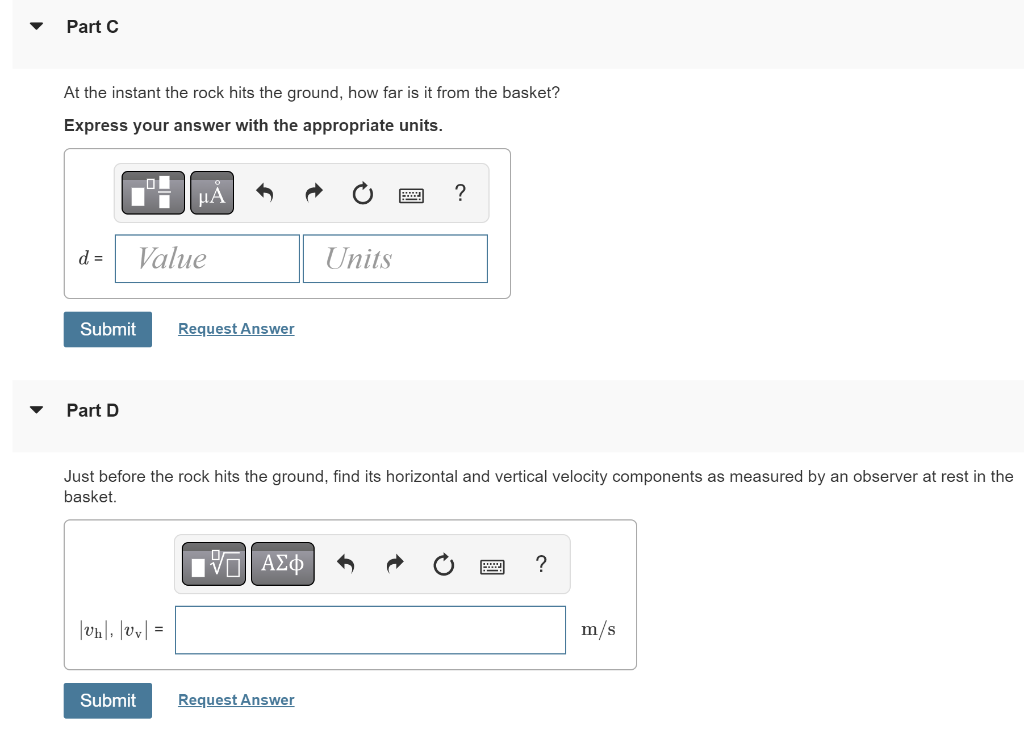The height and width of the screenshot is (743, 1024).
Task: Redo edit in Part C toolbar
Action: point(314,193)
